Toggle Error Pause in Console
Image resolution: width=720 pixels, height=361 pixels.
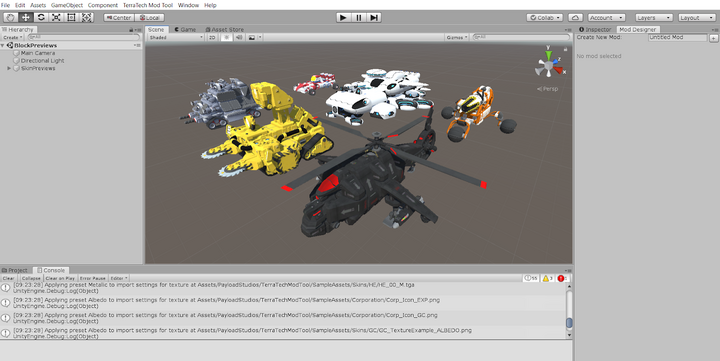92,278
